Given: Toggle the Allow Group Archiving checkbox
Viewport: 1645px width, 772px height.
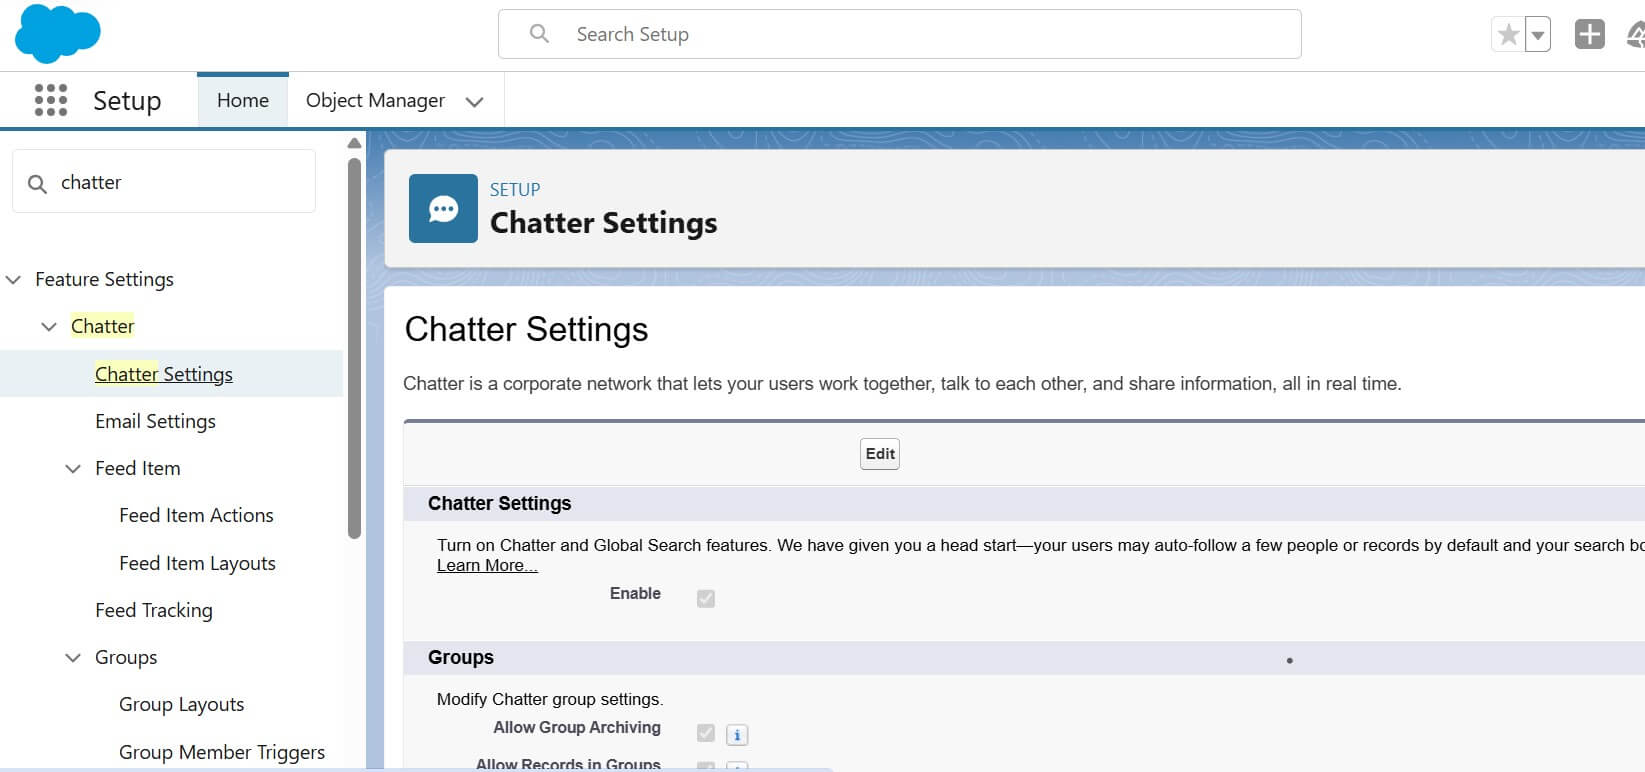Looking at the screenshot, I should pos(706,733).
